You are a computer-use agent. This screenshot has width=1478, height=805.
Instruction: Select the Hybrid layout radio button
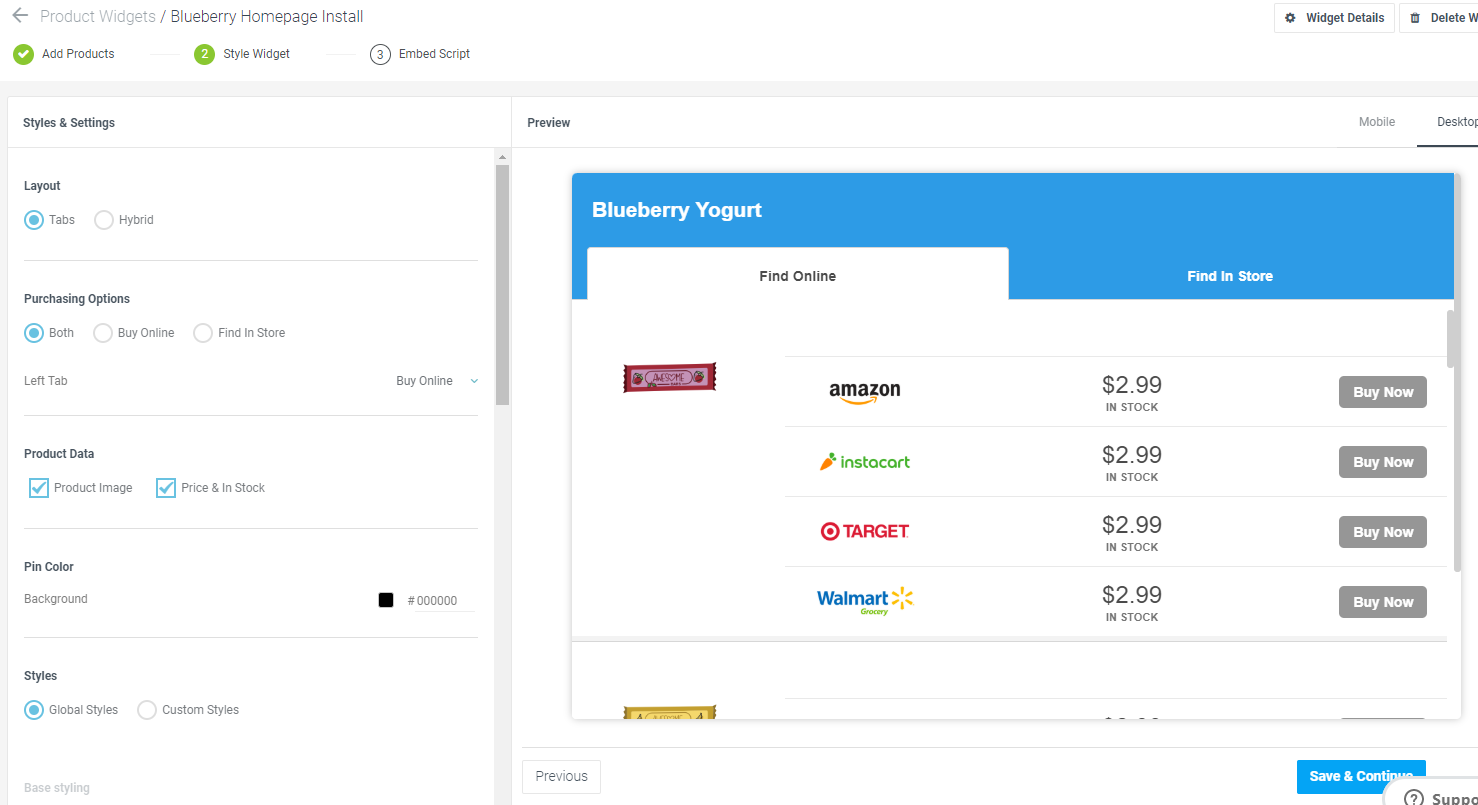[x=104, y=220]
